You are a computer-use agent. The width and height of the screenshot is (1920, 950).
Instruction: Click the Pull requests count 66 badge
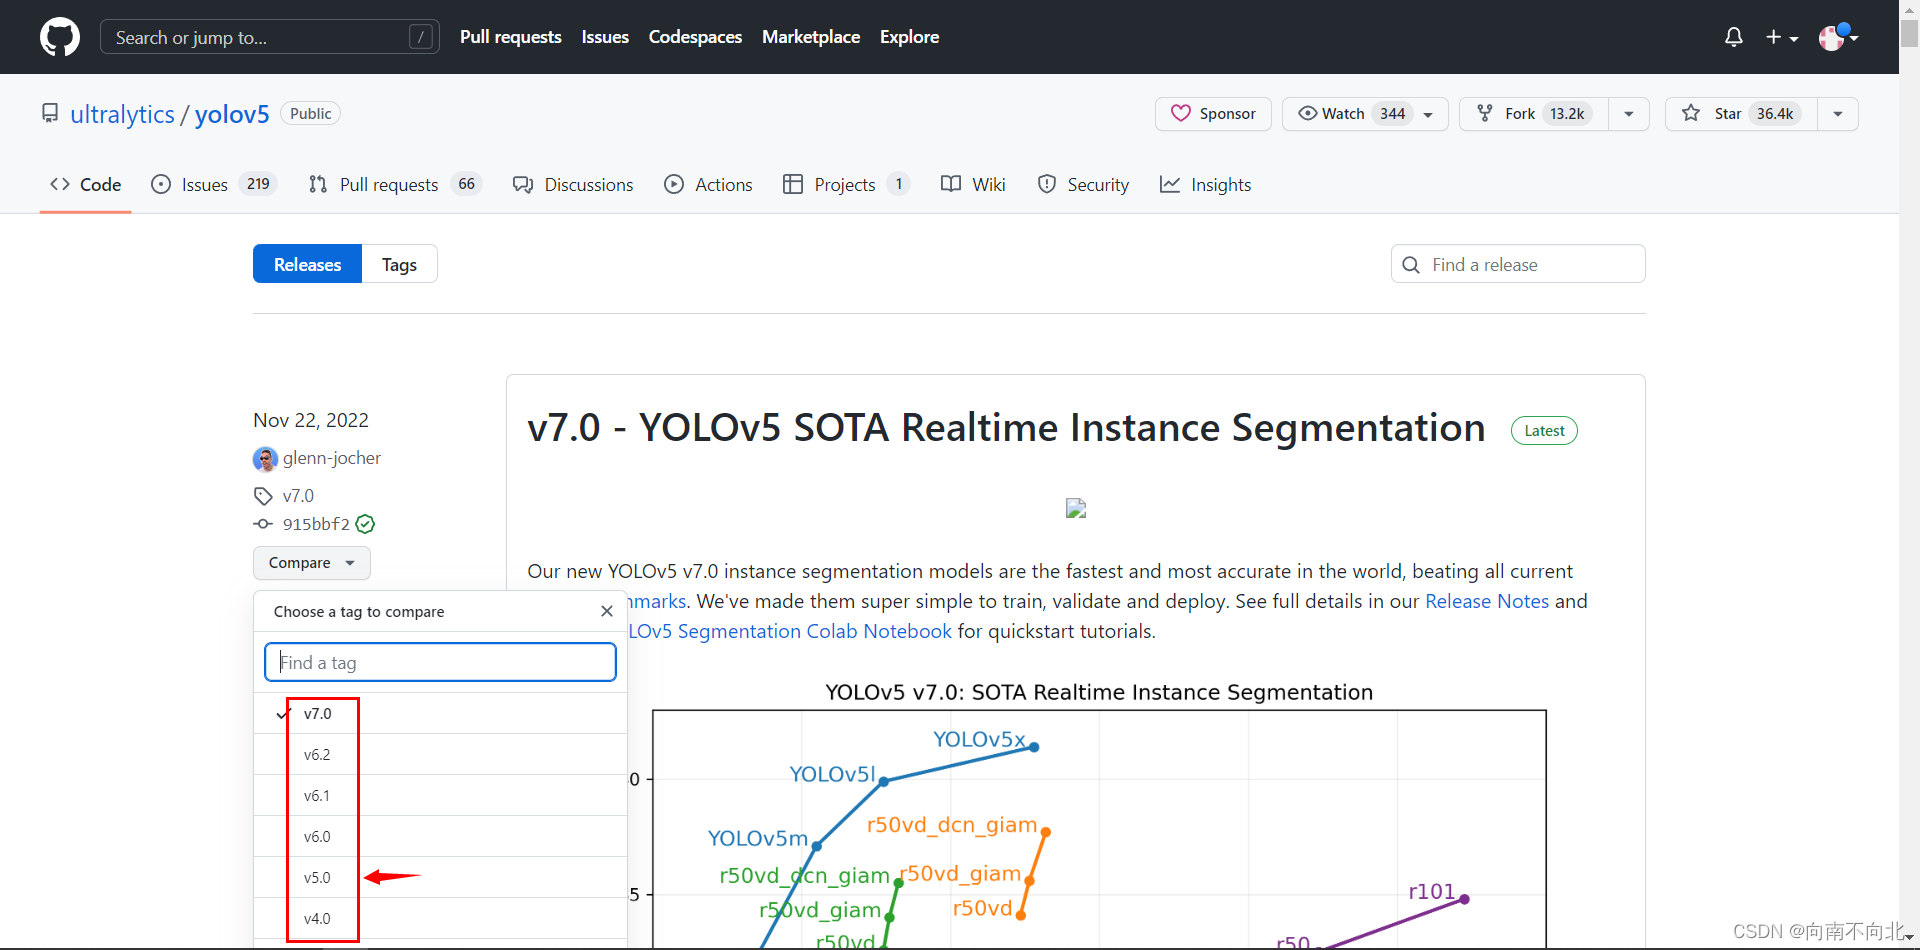pyautogui.click(x=466, y=184)
